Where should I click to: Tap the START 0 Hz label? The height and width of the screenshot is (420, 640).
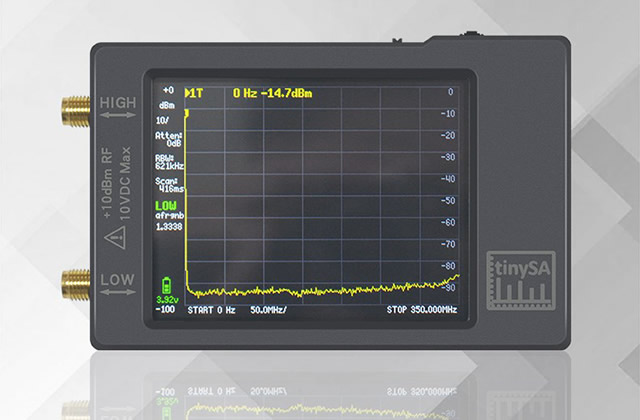(x=210, y=310)
